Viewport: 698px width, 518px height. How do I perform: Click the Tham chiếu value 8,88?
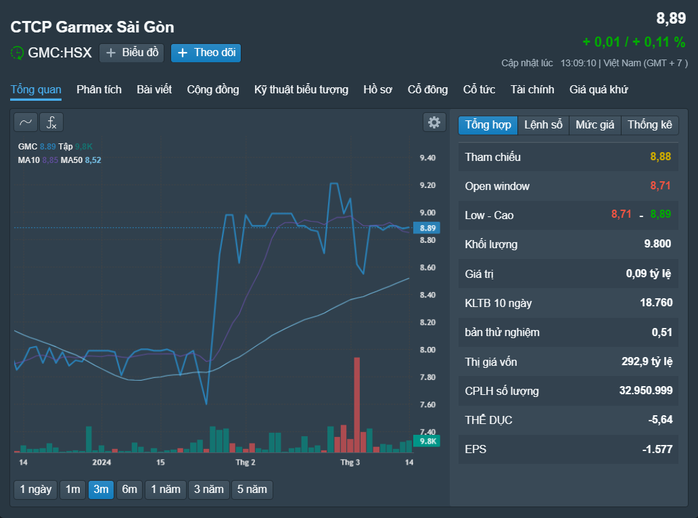660,157
